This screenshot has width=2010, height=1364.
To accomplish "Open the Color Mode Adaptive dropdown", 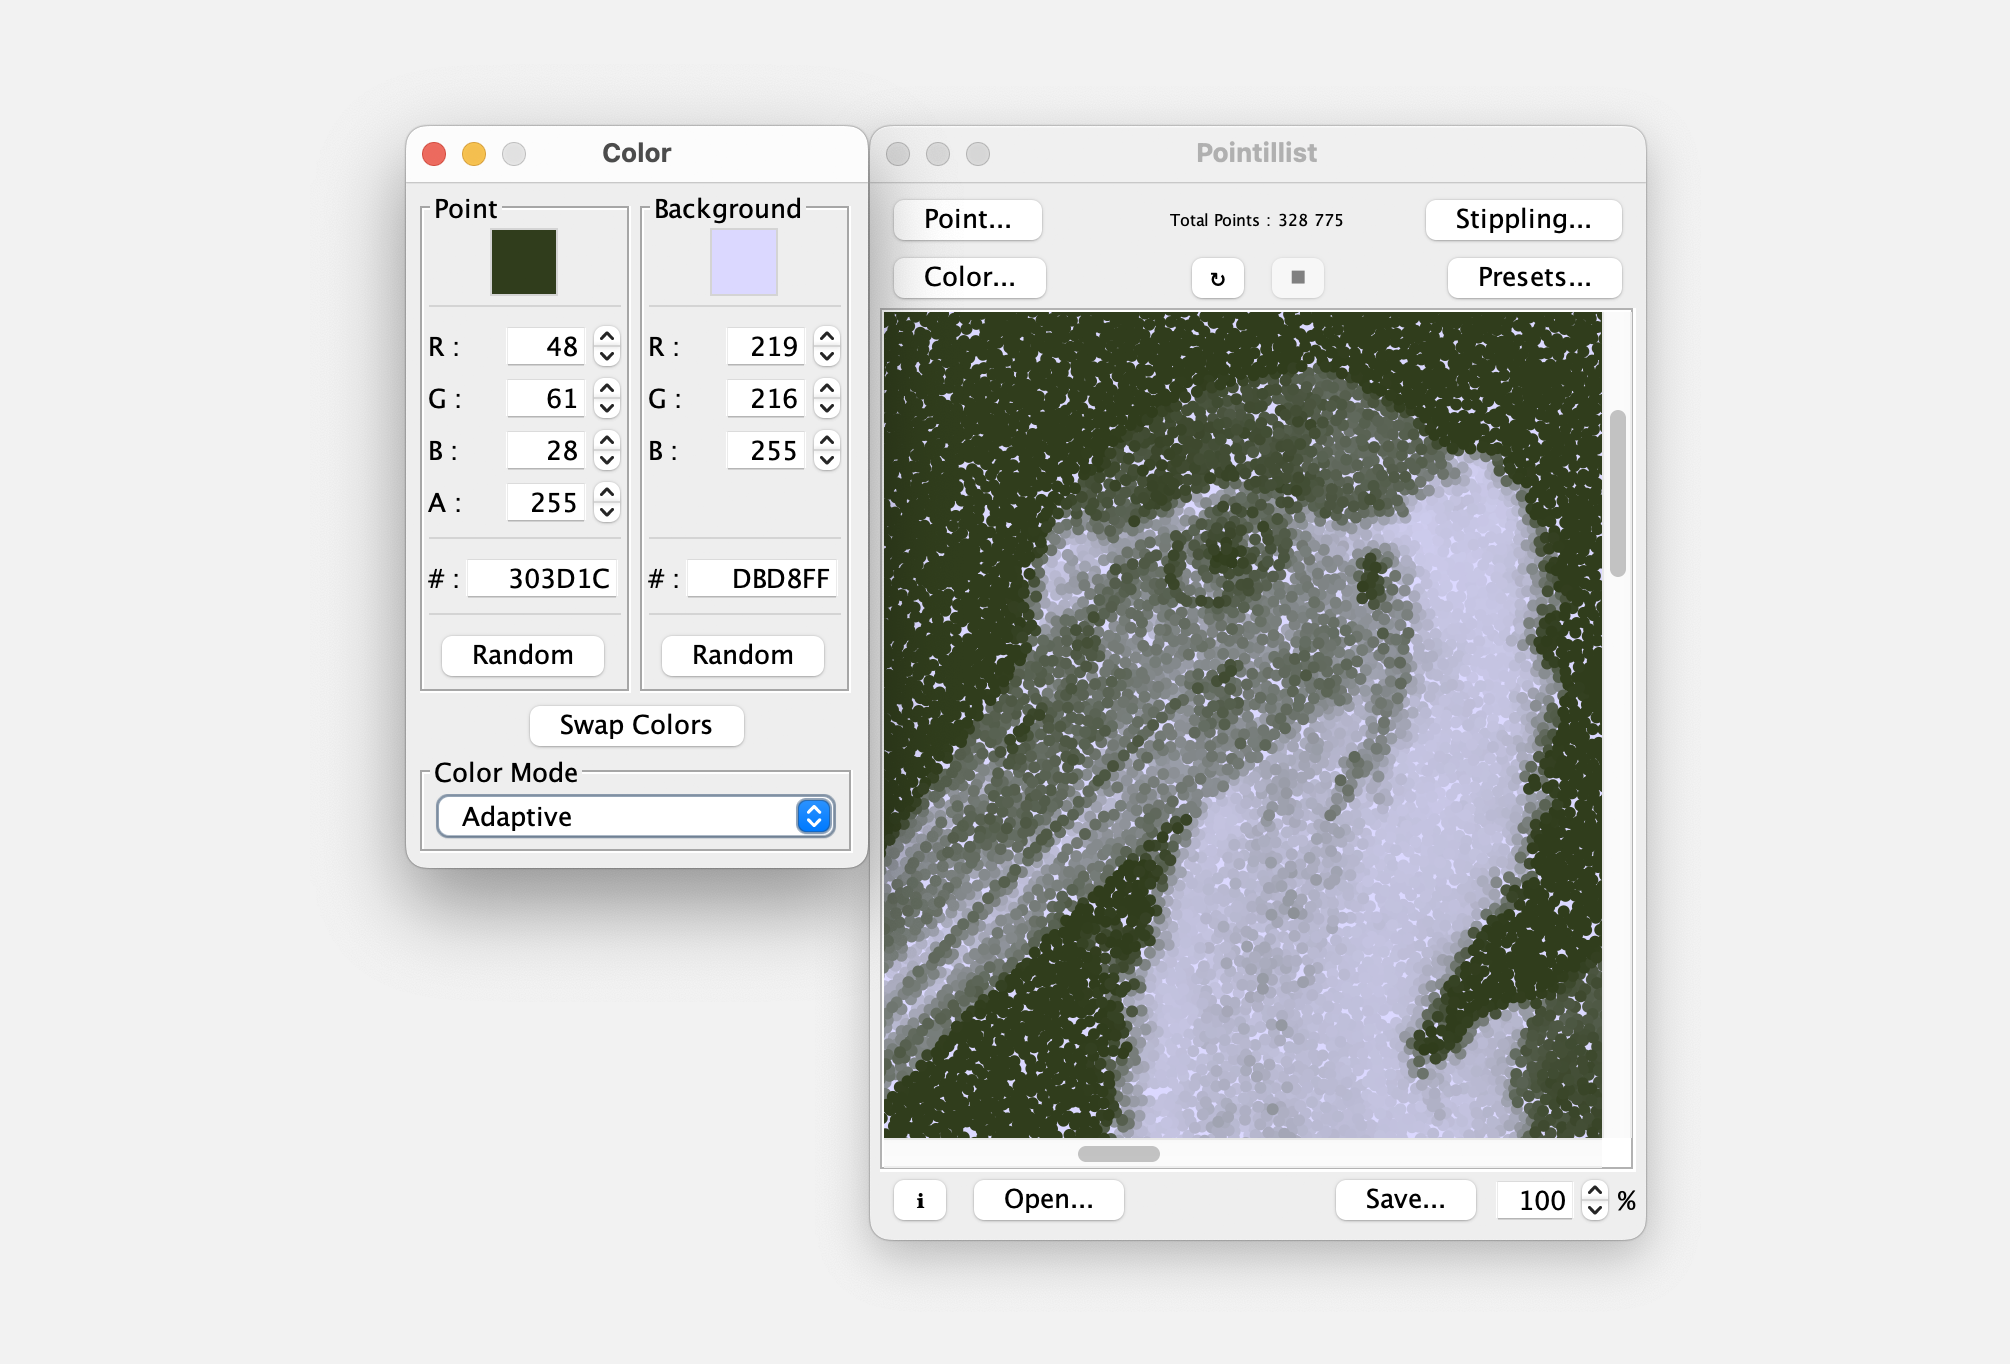I will coord(635,817).
